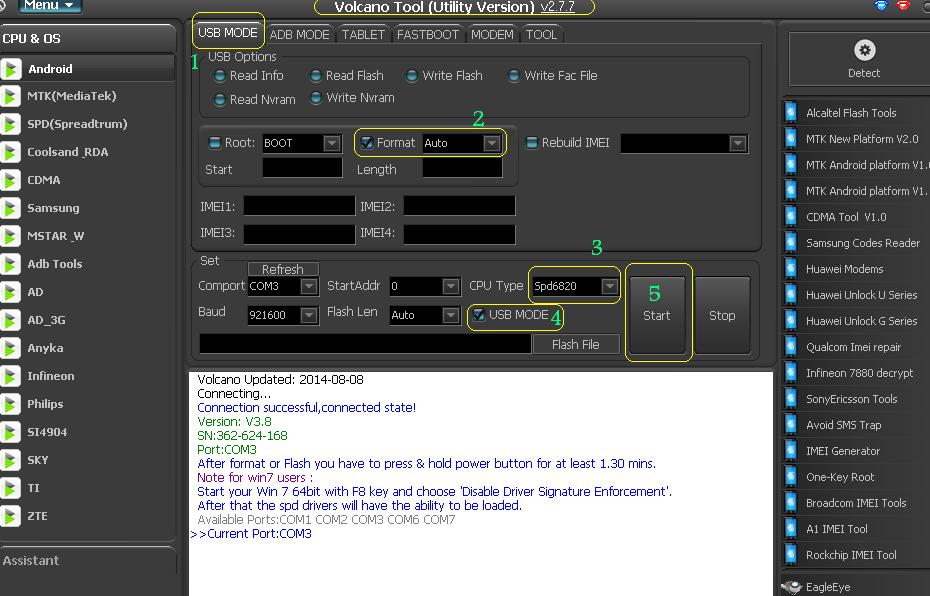The image size is (930, 596).
Task: Switch to the ADB MODE tab
Action: [x=300, y=34]
